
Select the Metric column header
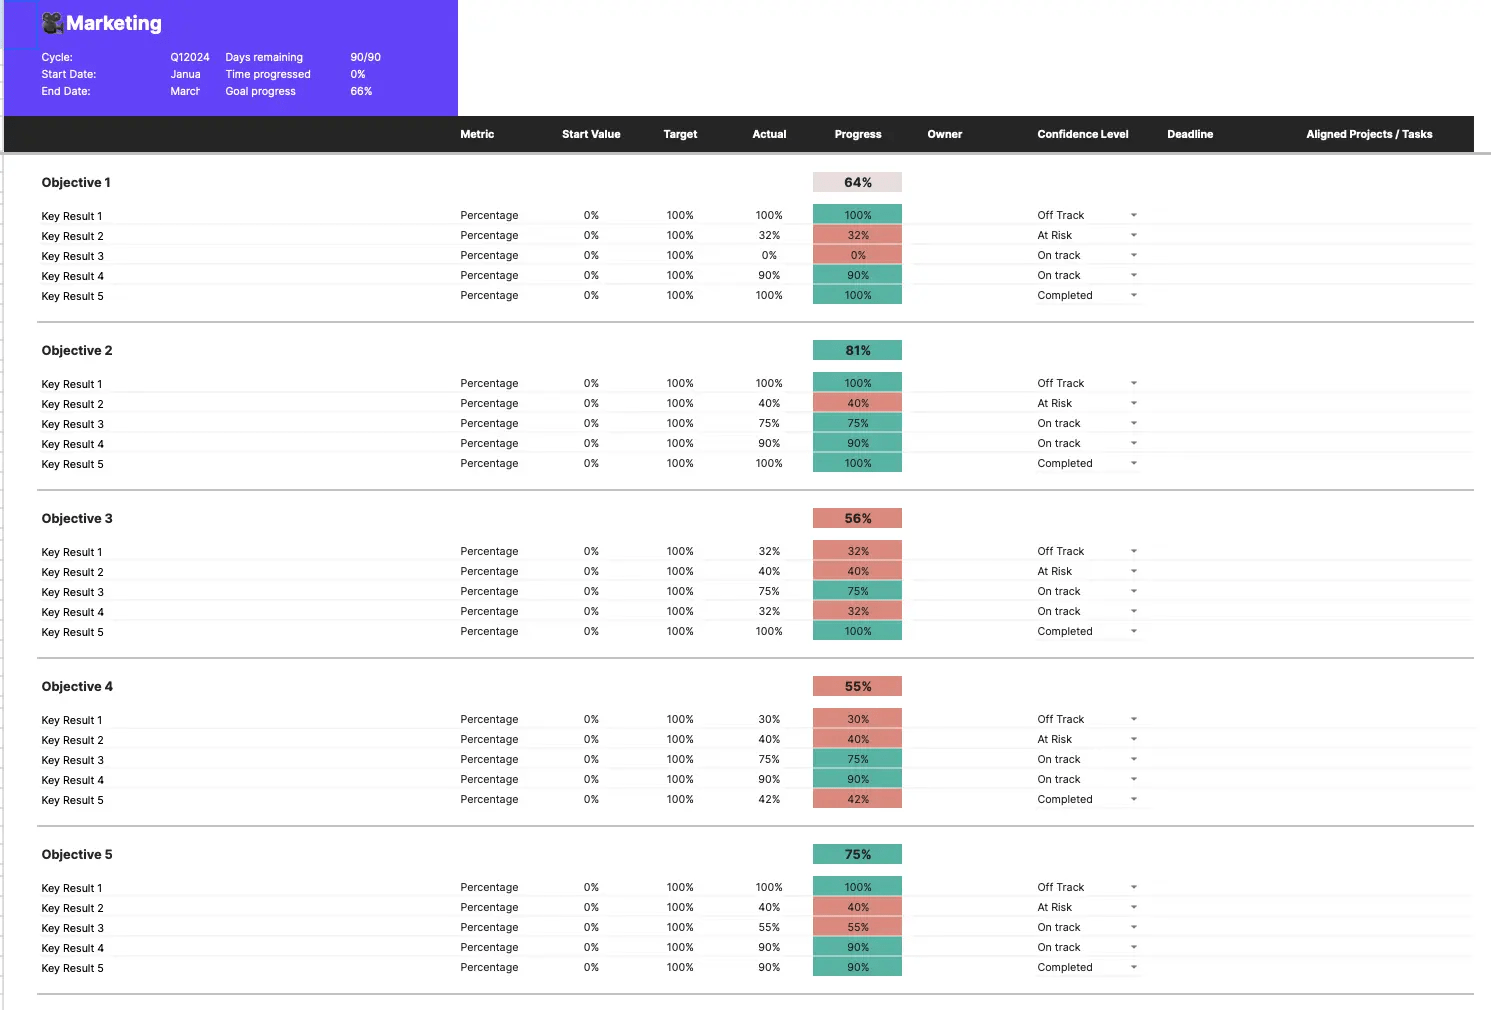(x=477, y=134)
